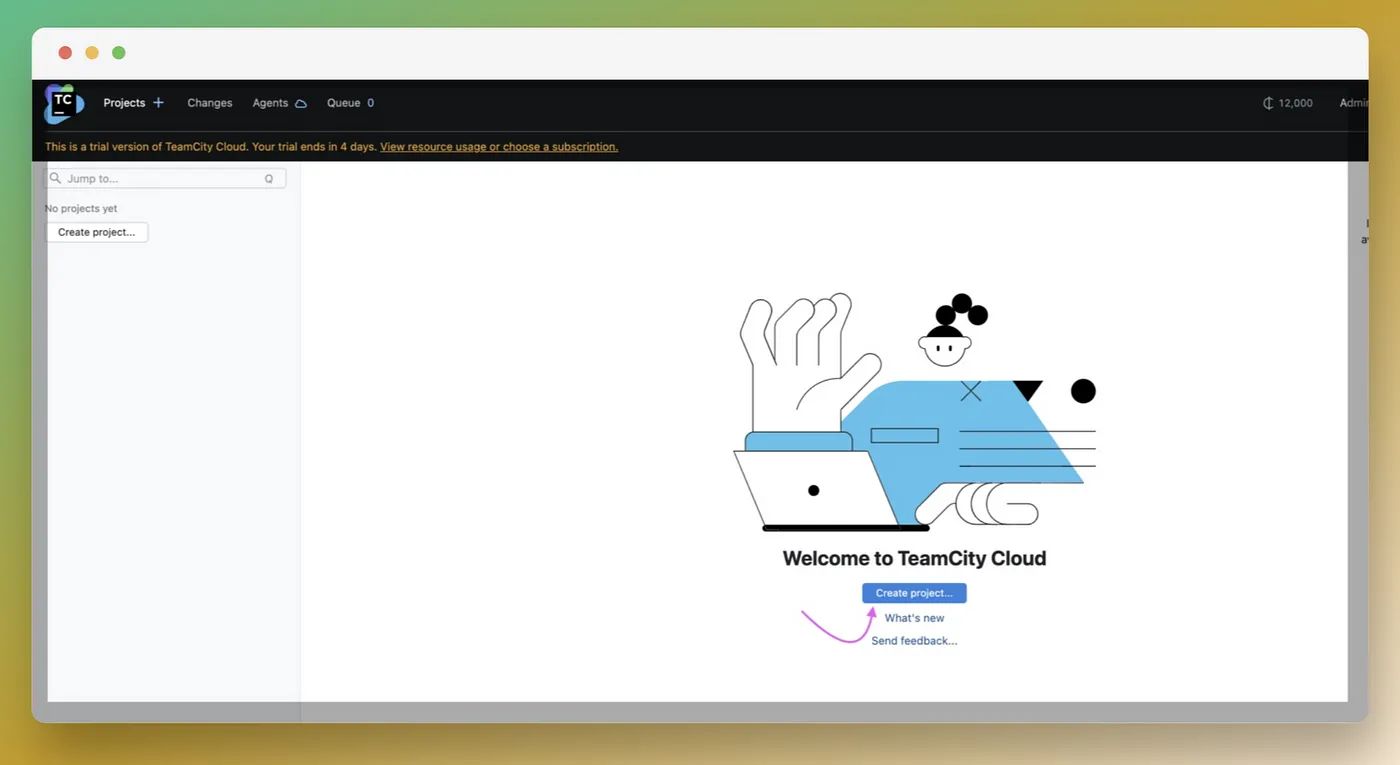Click the magnifier icon in Jump to field
This screenshot has width=1400, height=765.
point(55,178)
